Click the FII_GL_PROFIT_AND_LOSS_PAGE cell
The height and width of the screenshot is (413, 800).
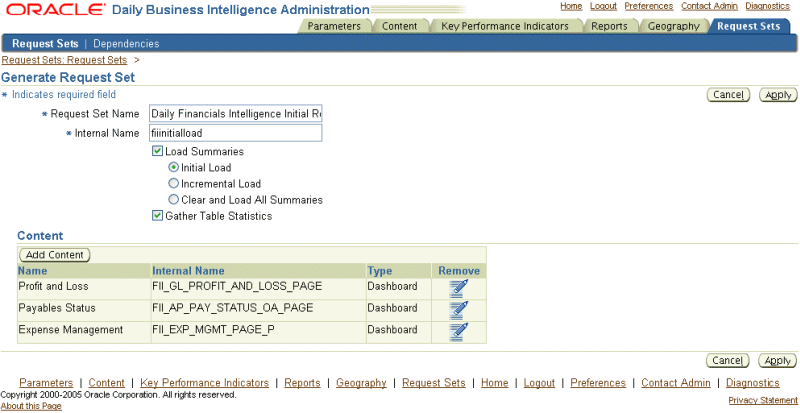[x=237, y=286]
